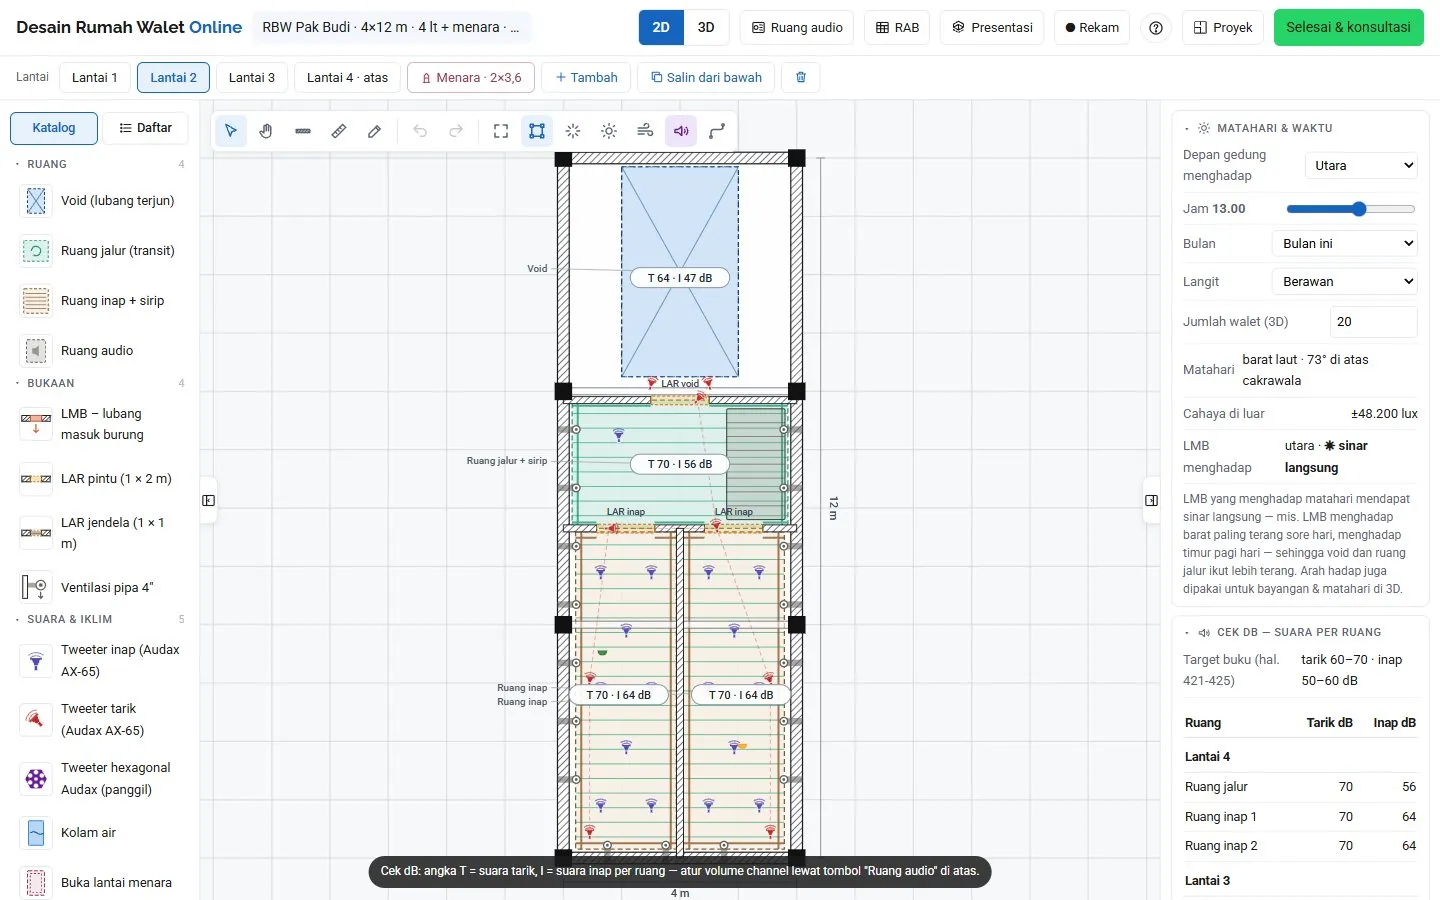This screenshot has height=900, width=1440.
Task: Click the wind airflow icon
Action: pos(645,131)
